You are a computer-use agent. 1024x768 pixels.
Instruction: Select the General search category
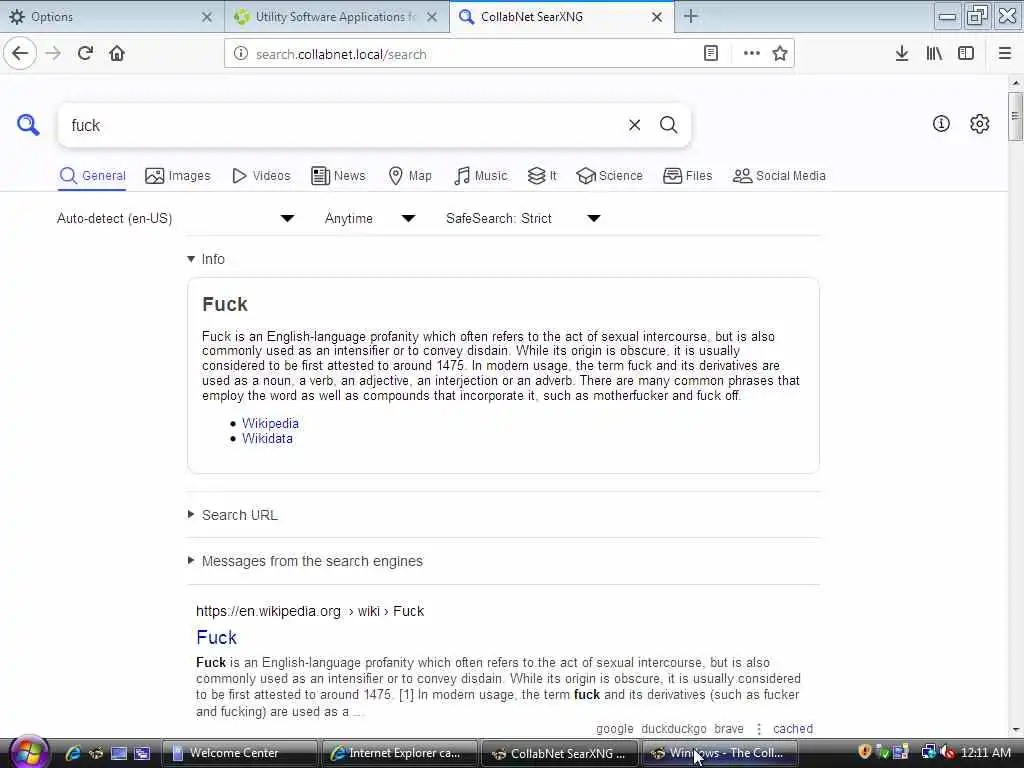[92, 176]
